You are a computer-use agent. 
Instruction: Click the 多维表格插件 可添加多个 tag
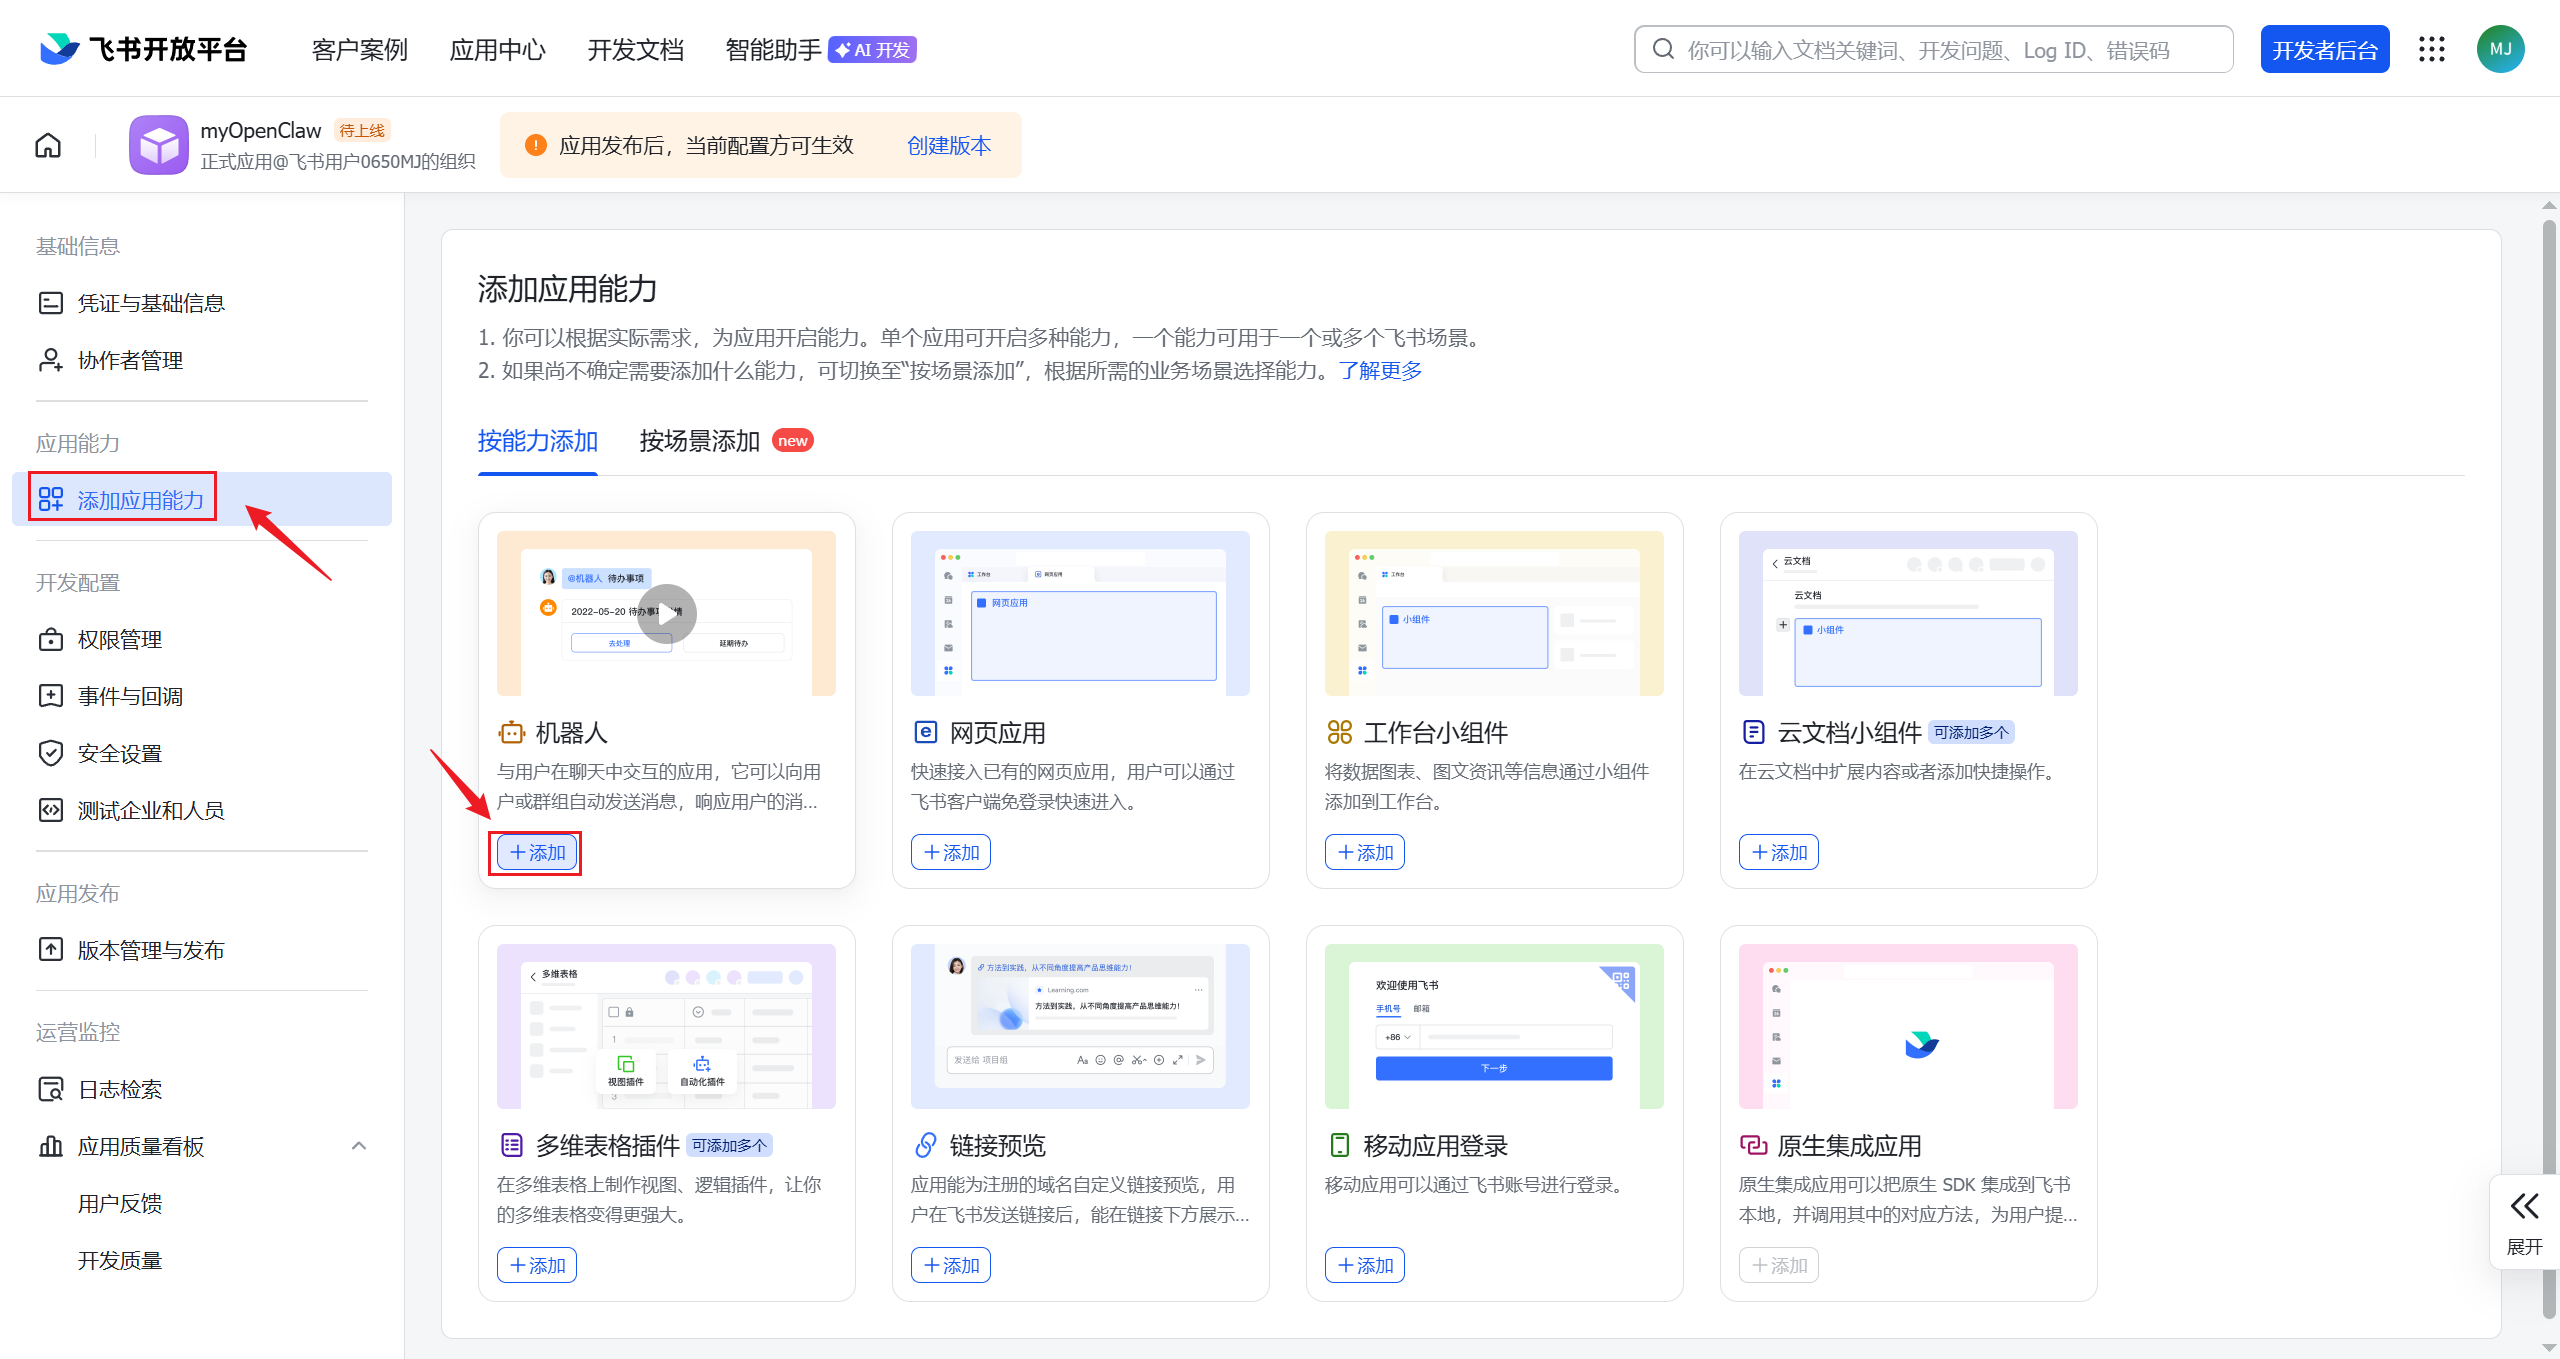pos(730,1145)
